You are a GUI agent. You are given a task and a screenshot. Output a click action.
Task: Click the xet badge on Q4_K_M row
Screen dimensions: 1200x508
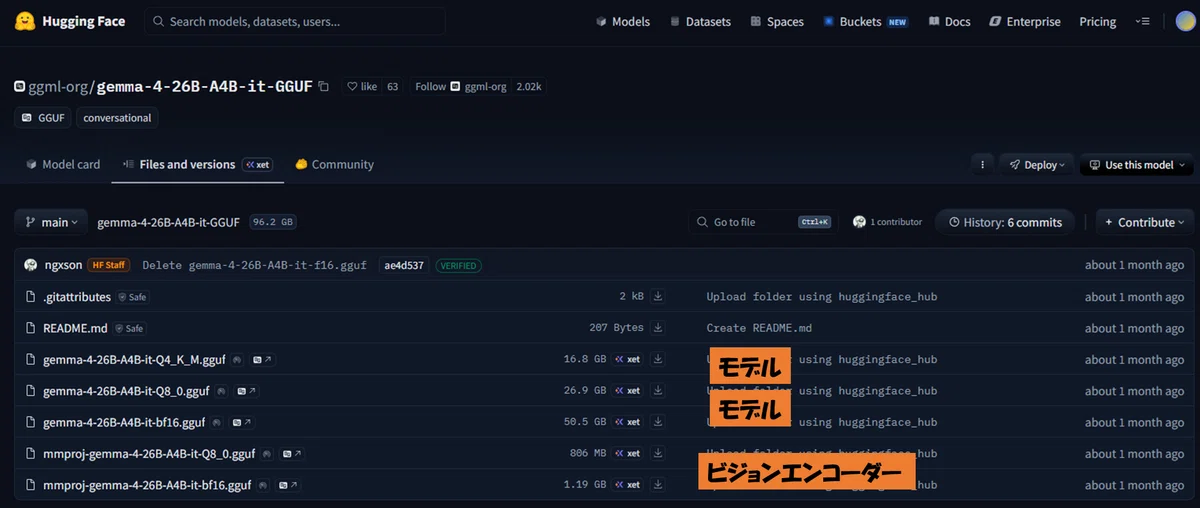(628, 359)
